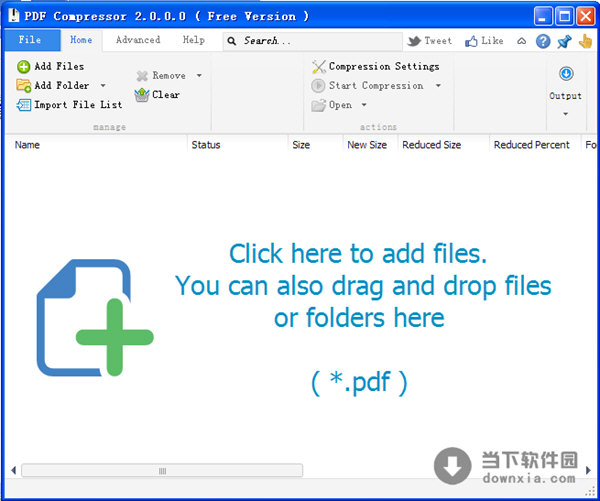The image size is (600, 501).
Task: Click the blue pushpin icon
Action: (x=564, y=41)
